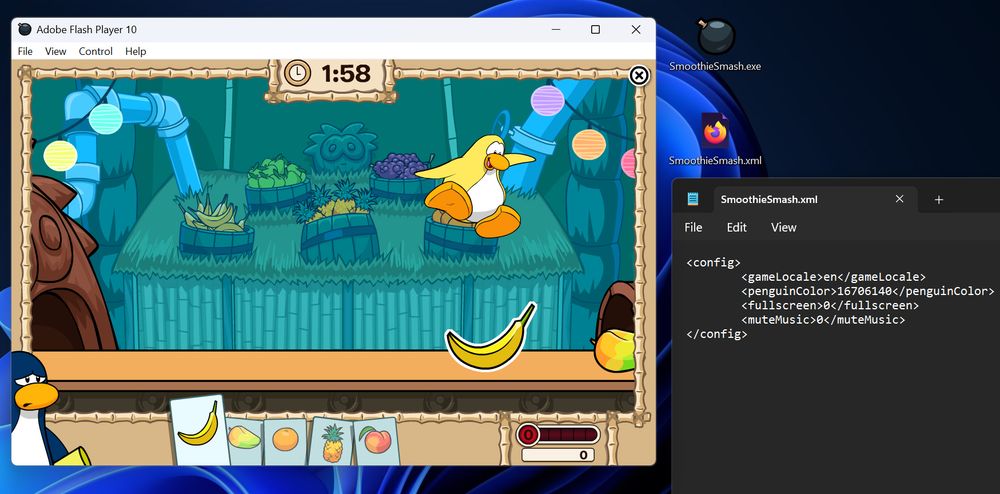This screenshot has width=1000, height=494.
Task: Select the banana recipe card
Action: pyautogui.click(x=200, y=430)
